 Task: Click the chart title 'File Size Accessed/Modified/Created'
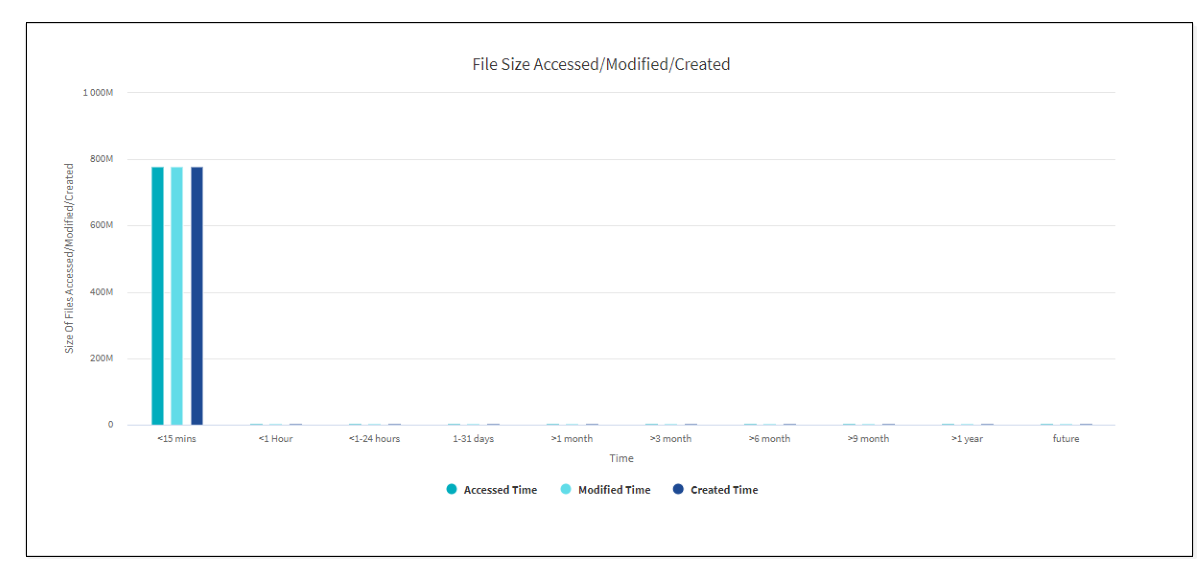coord(601,65)
